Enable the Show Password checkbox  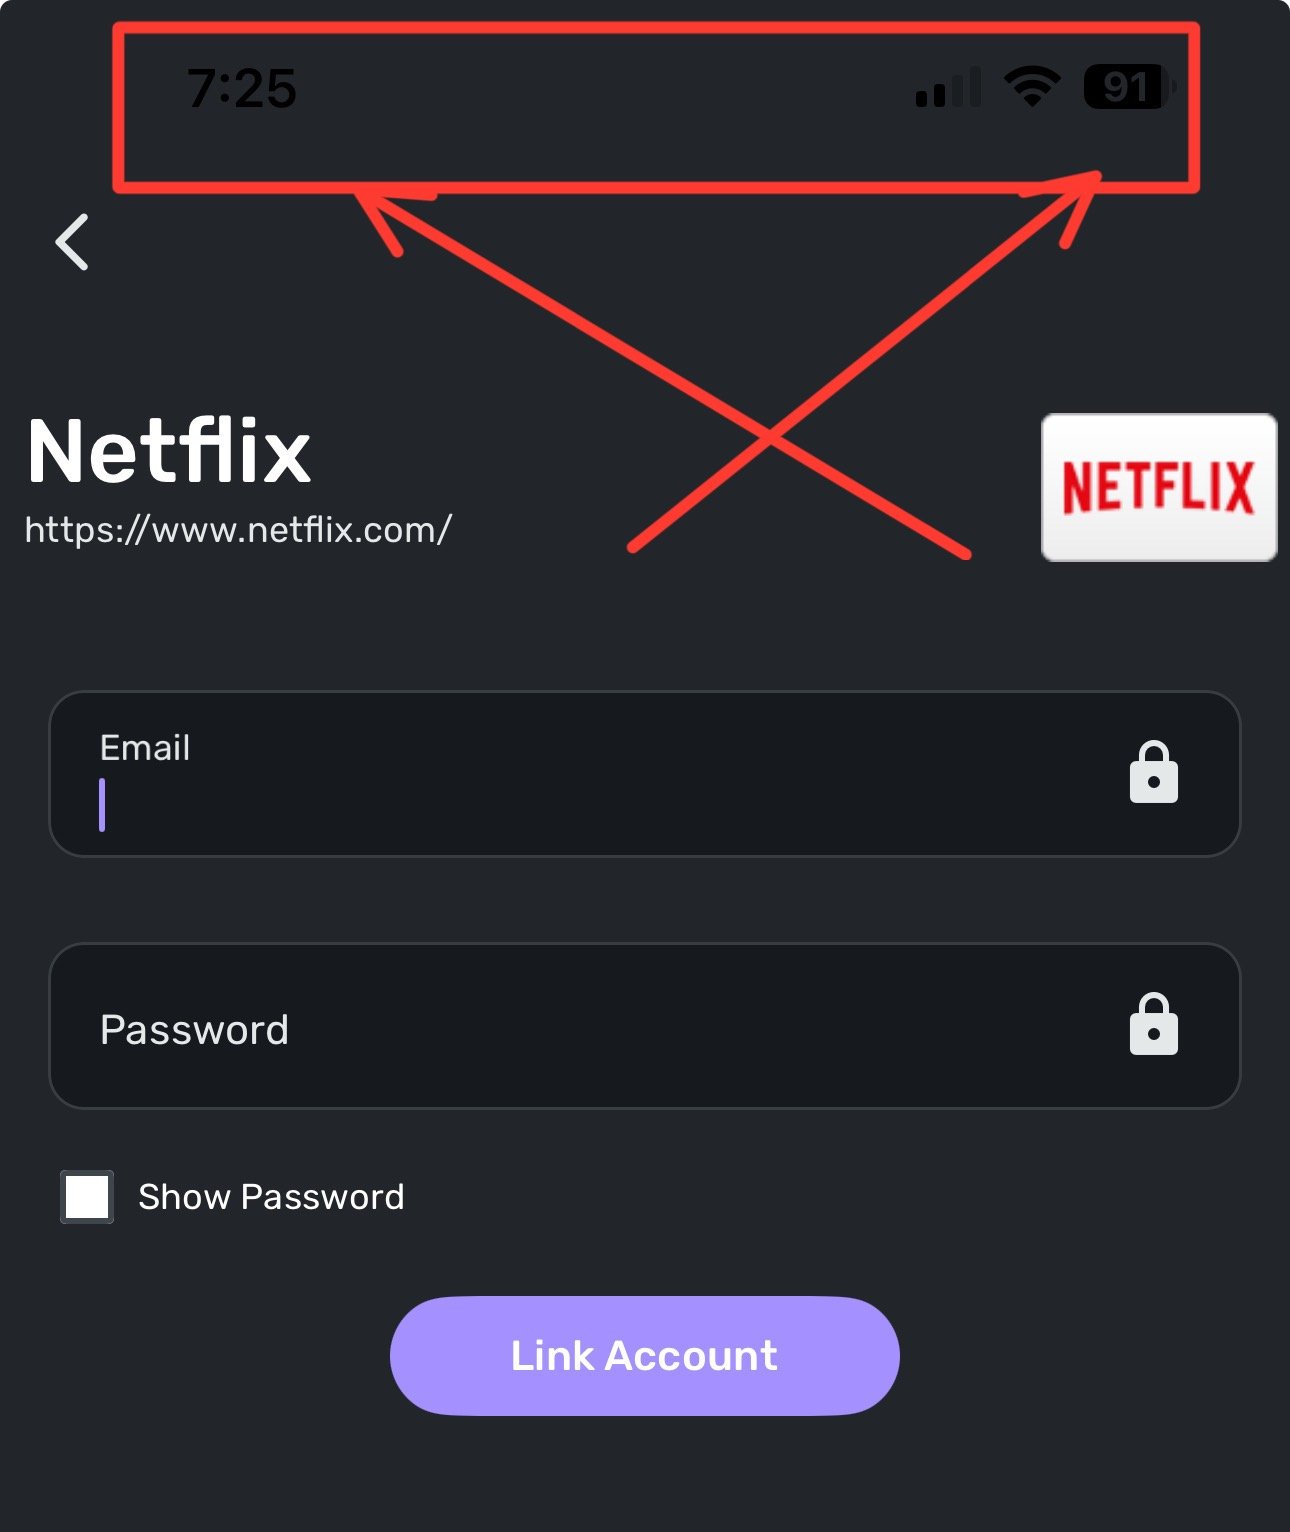pos(87,1197)
